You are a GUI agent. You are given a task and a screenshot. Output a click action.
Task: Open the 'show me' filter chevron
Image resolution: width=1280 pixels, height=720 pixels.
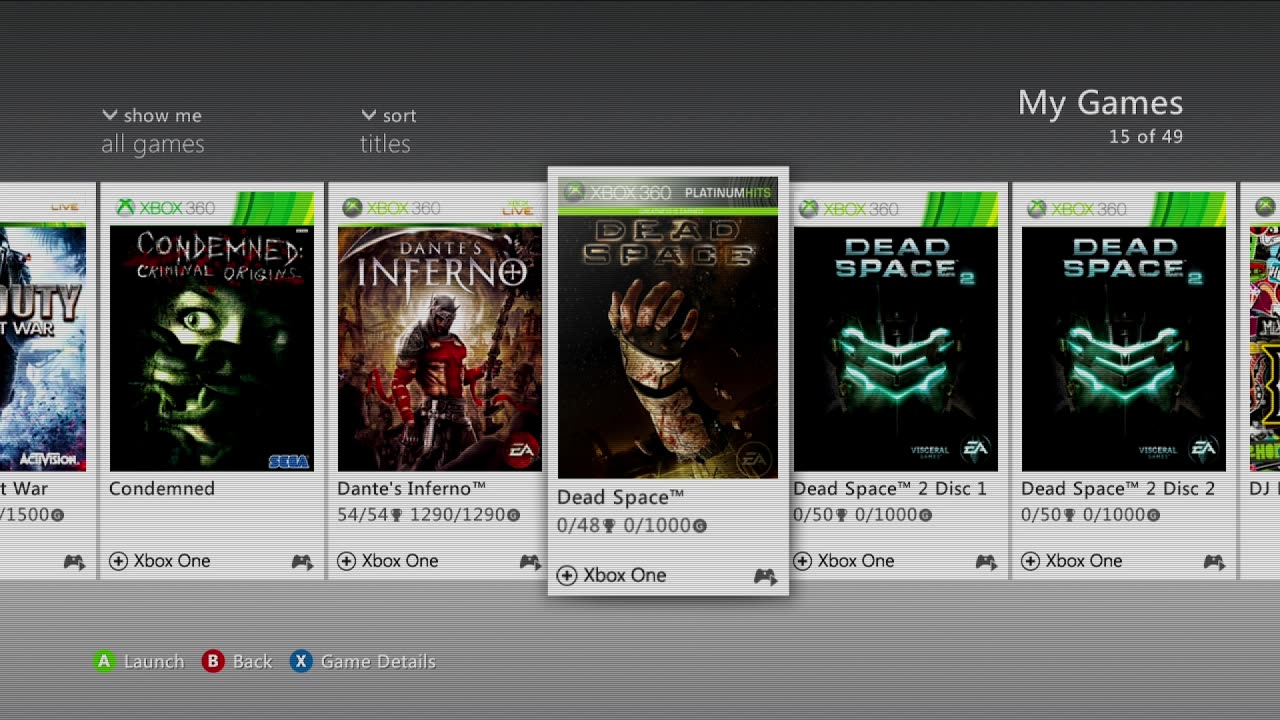point(110,115)
